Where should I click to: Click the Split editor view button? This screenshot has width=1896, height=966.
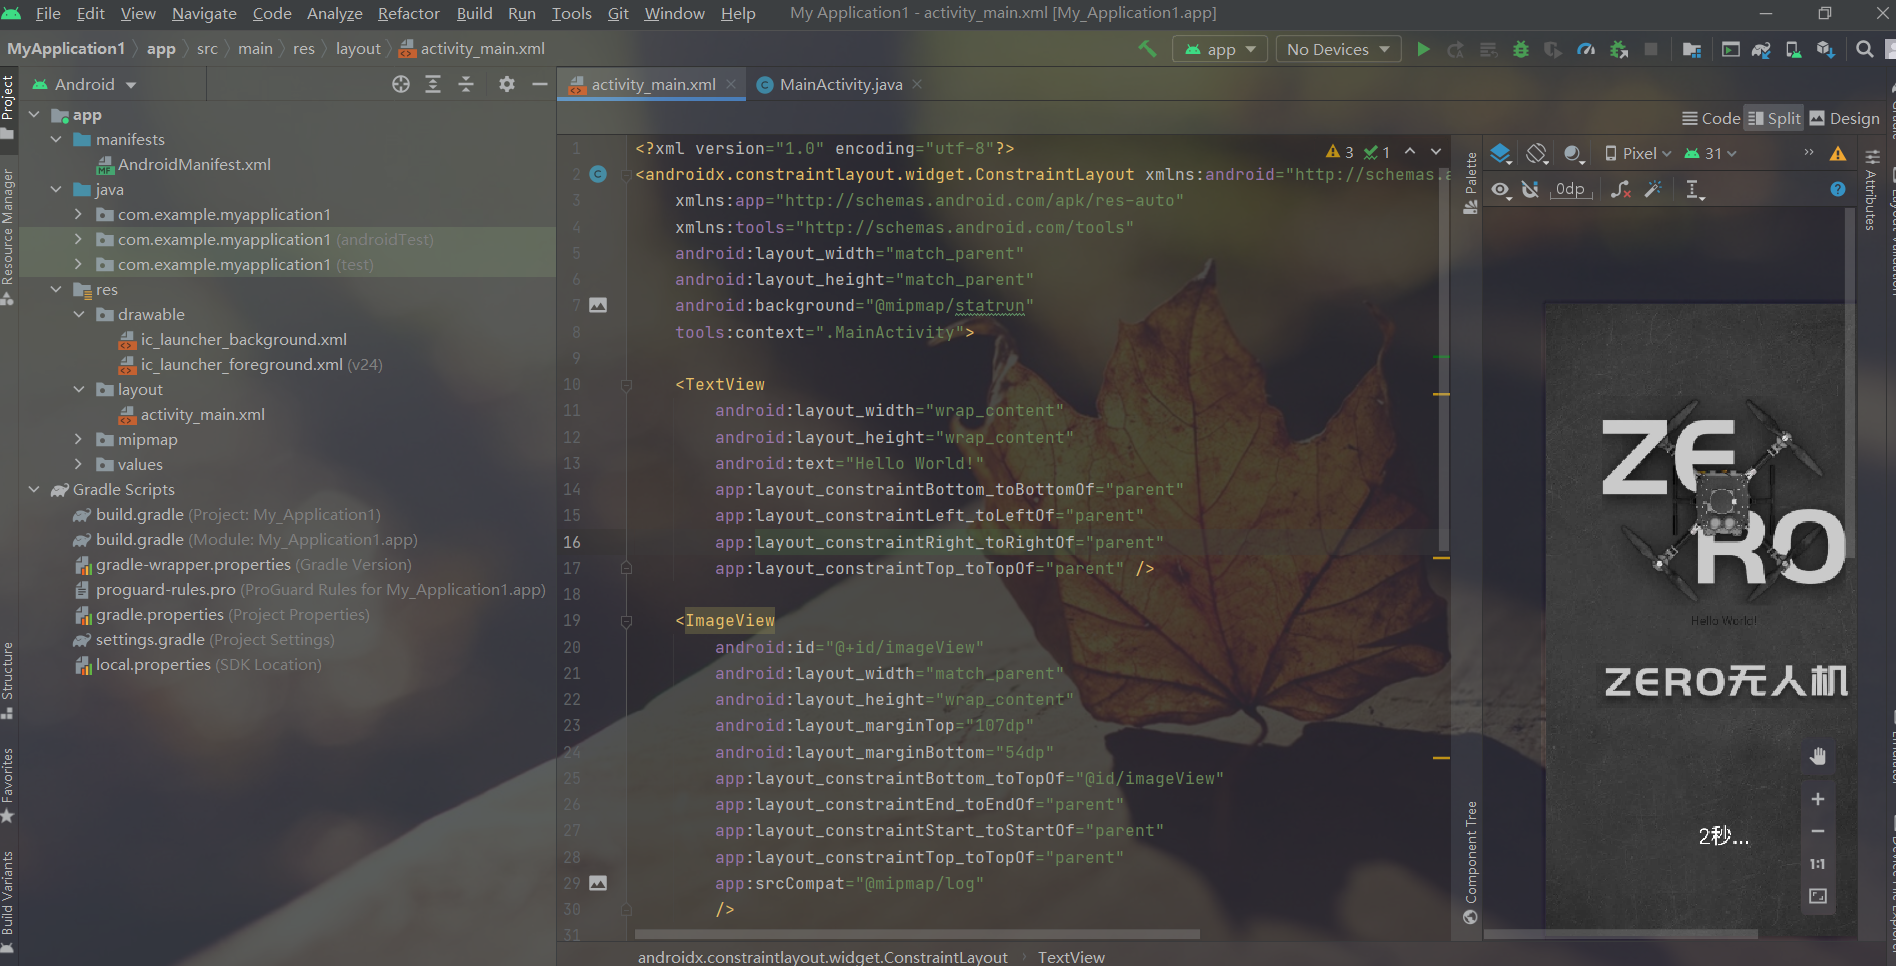coord(1773,117)
